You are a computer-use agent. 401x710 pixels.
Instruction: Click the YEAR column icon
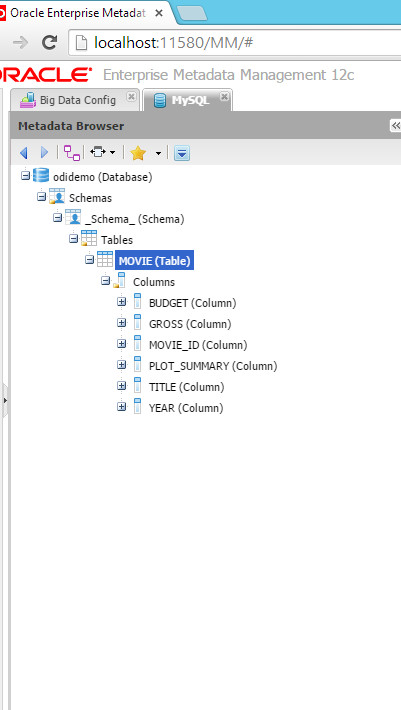[x=138, y=406]
